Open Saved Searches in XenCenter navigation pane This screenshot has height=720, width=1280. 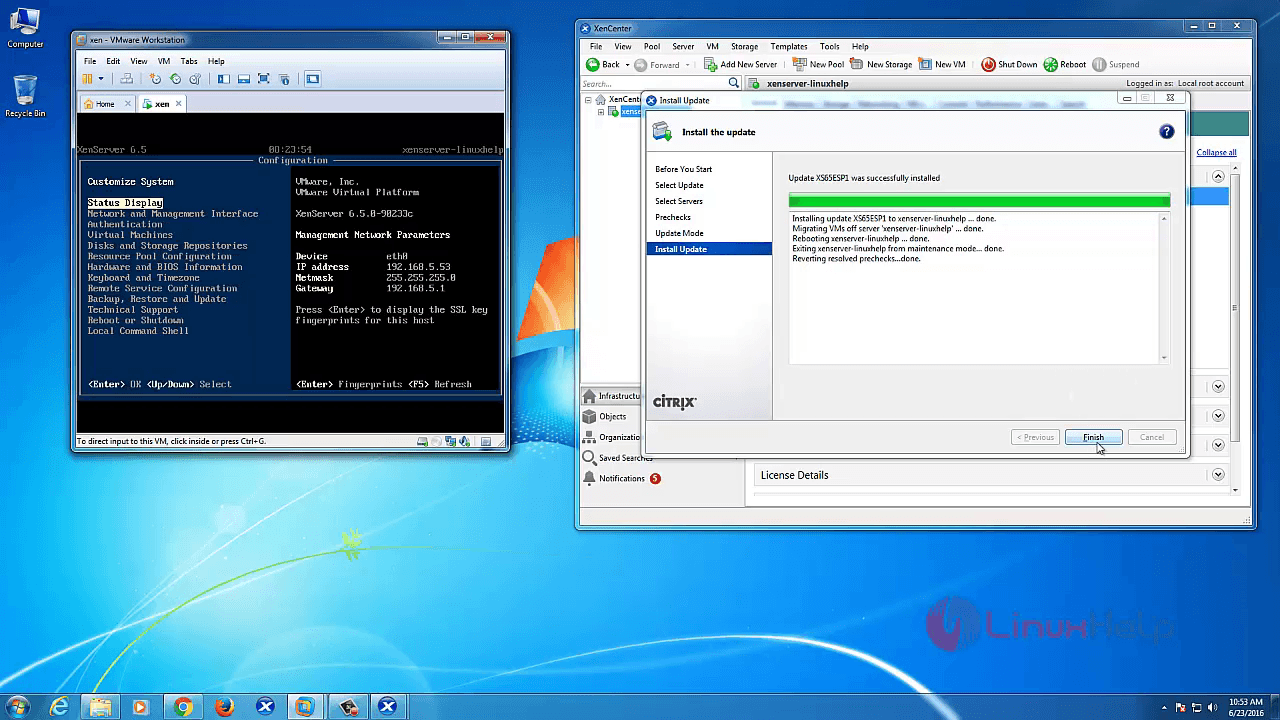point(617,458)
